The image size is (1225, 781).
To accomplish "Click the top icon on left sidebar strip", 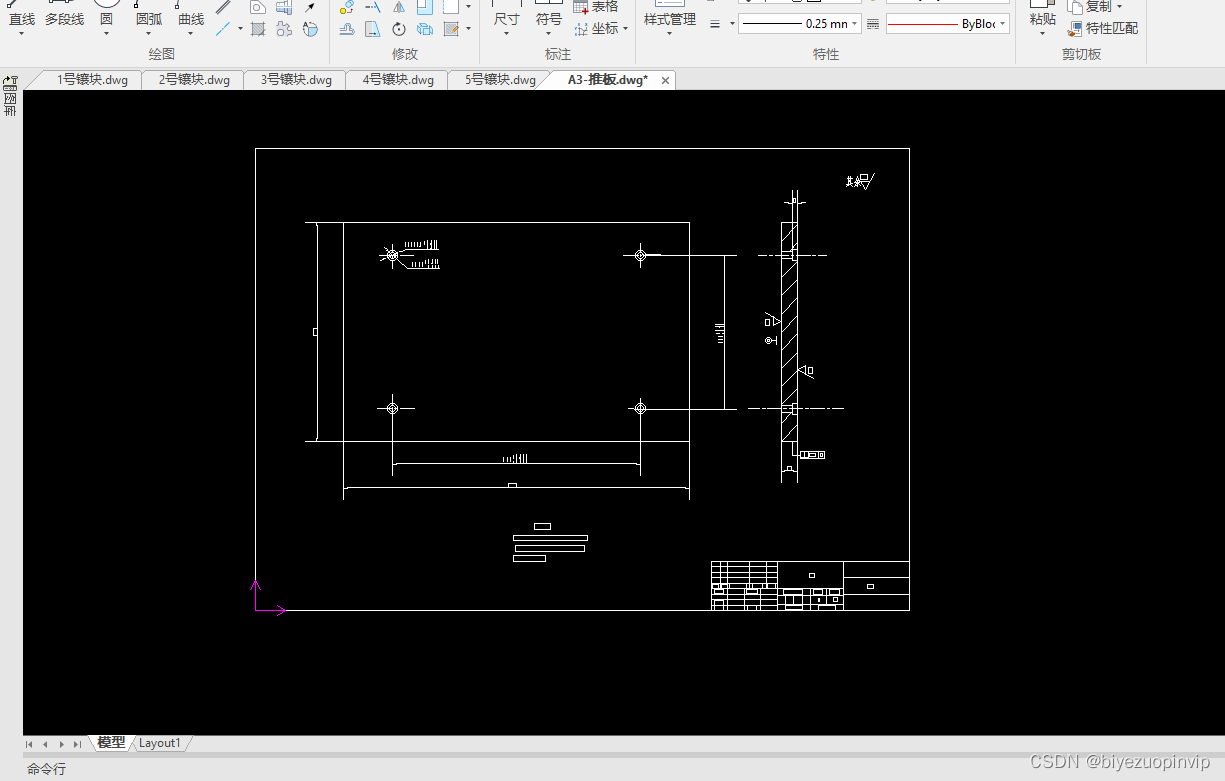I will 10,84.
